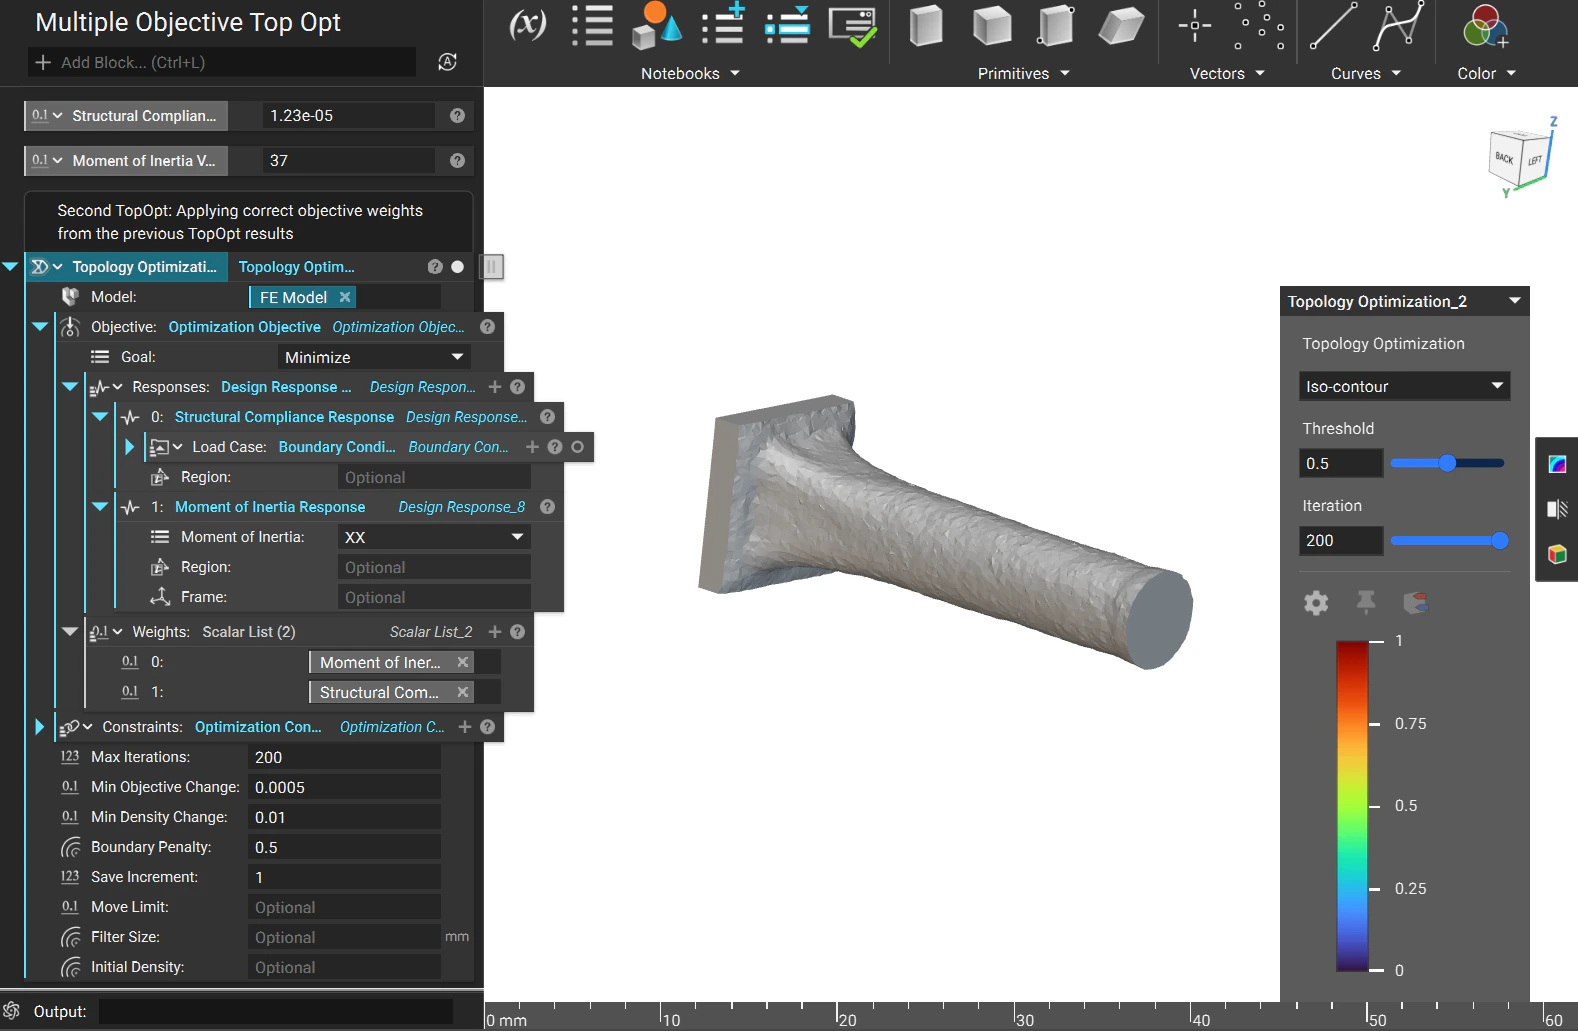
Task: Click the point vector icon
Action: 1194,26
